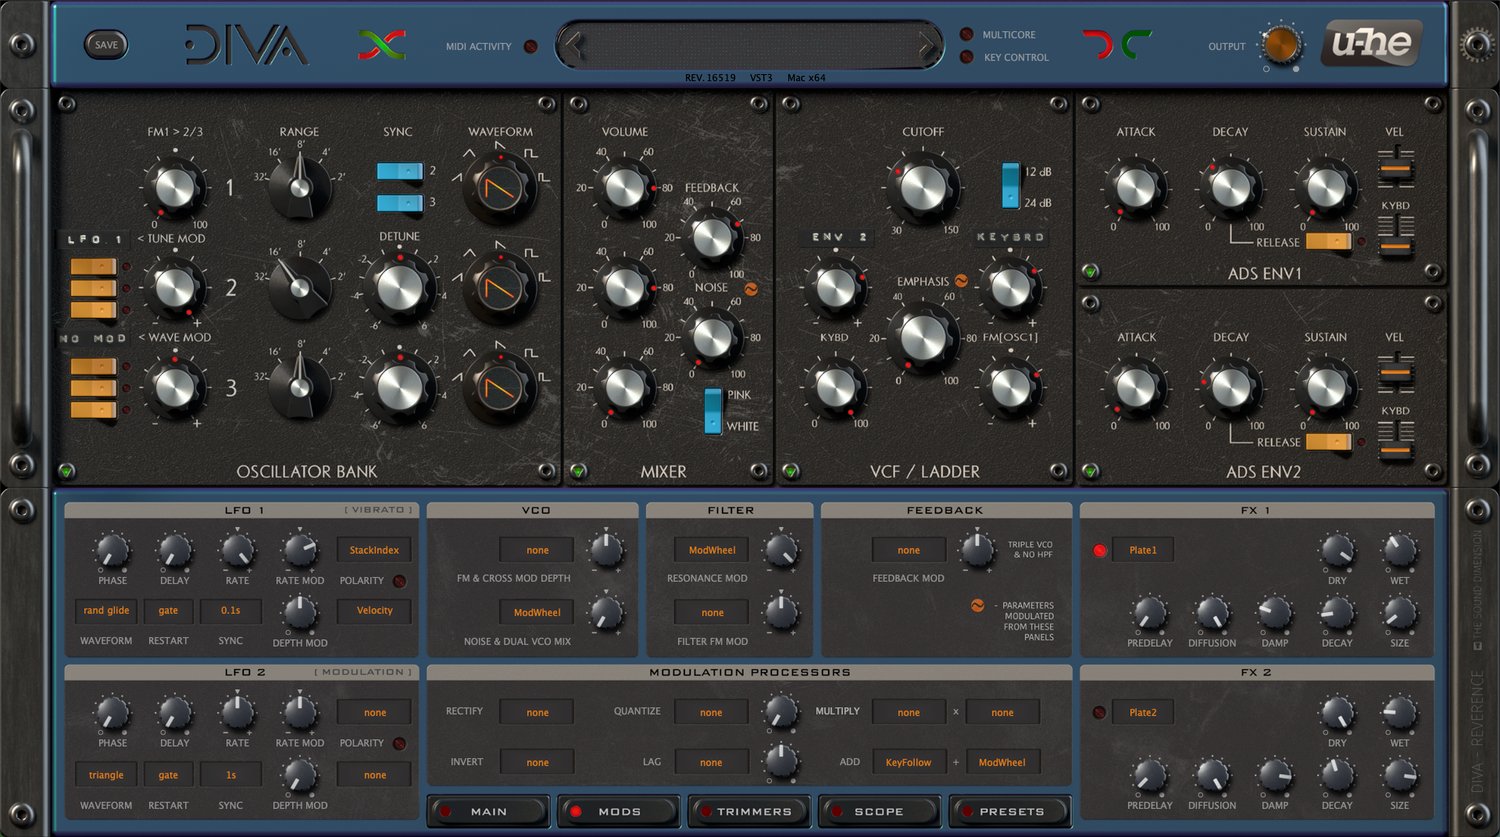Click the red-green crossed randomize icon
This screenshot has width=1500, height=837.
tap(382, 45)
